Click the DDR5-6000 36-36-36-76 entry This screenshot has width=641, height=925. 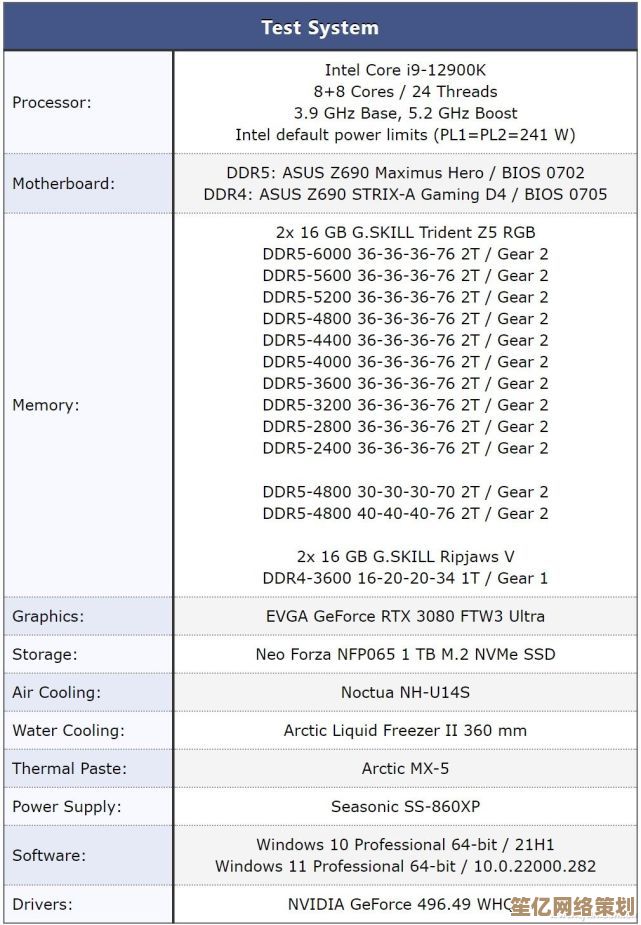tap(405, 254)
